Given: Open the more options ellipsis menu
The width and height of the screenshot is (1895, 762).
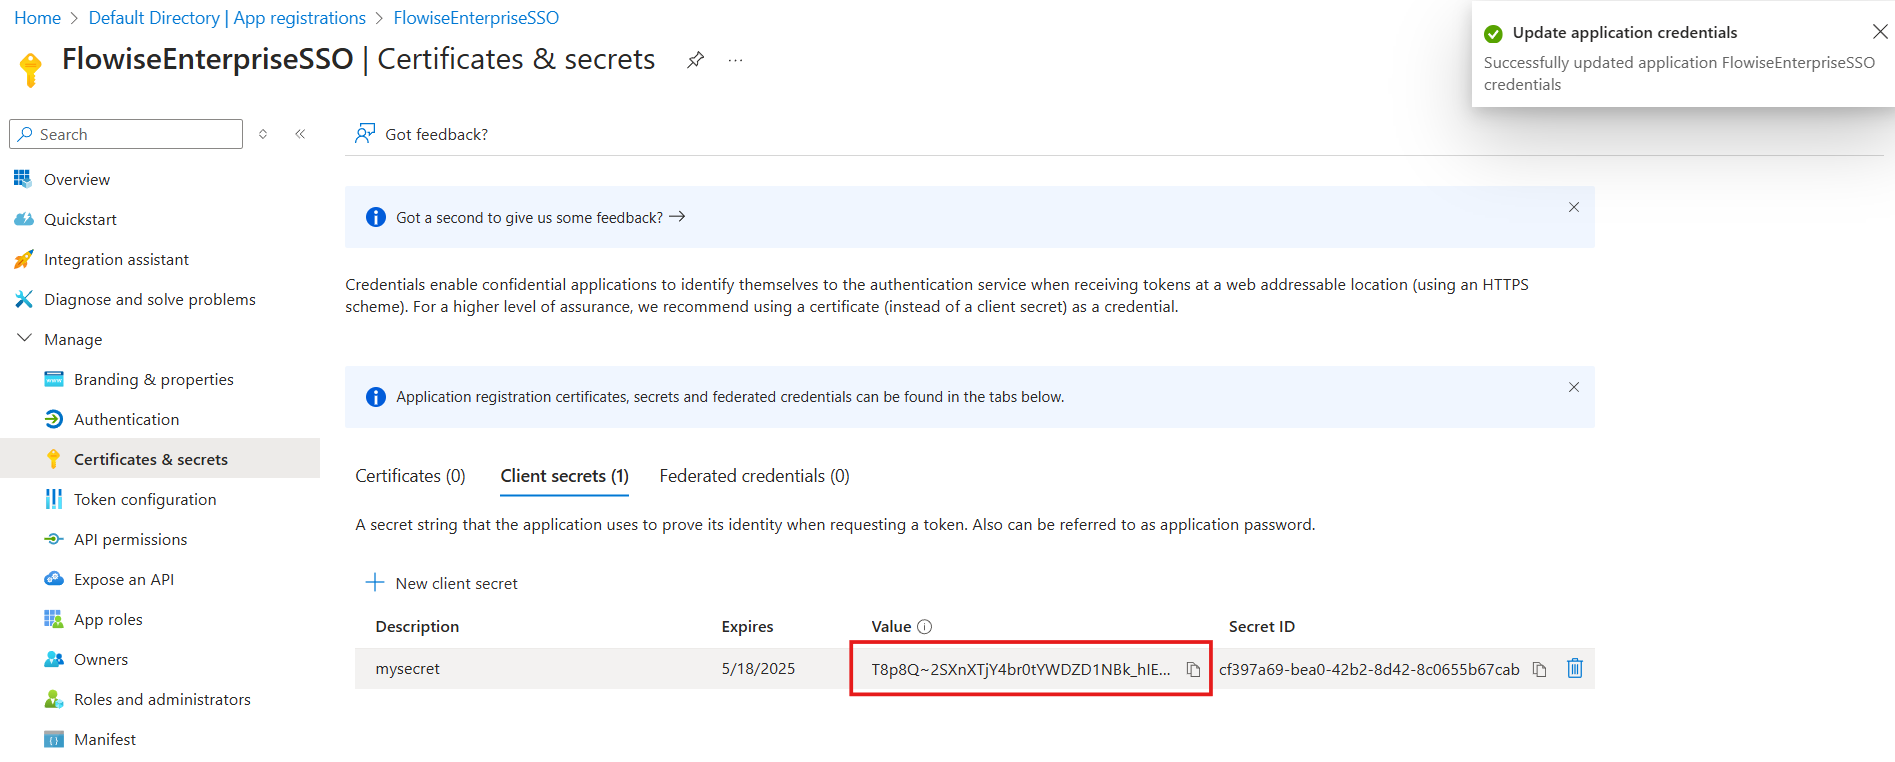Looking at the screenshot, I should 735,60.
